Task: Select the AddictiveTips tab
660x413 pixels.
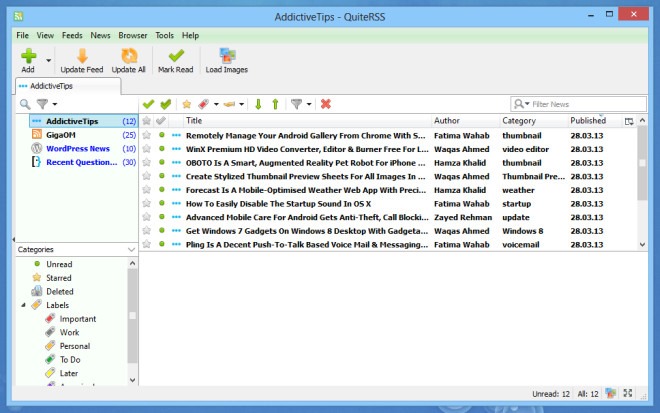Action: [68, 86]
